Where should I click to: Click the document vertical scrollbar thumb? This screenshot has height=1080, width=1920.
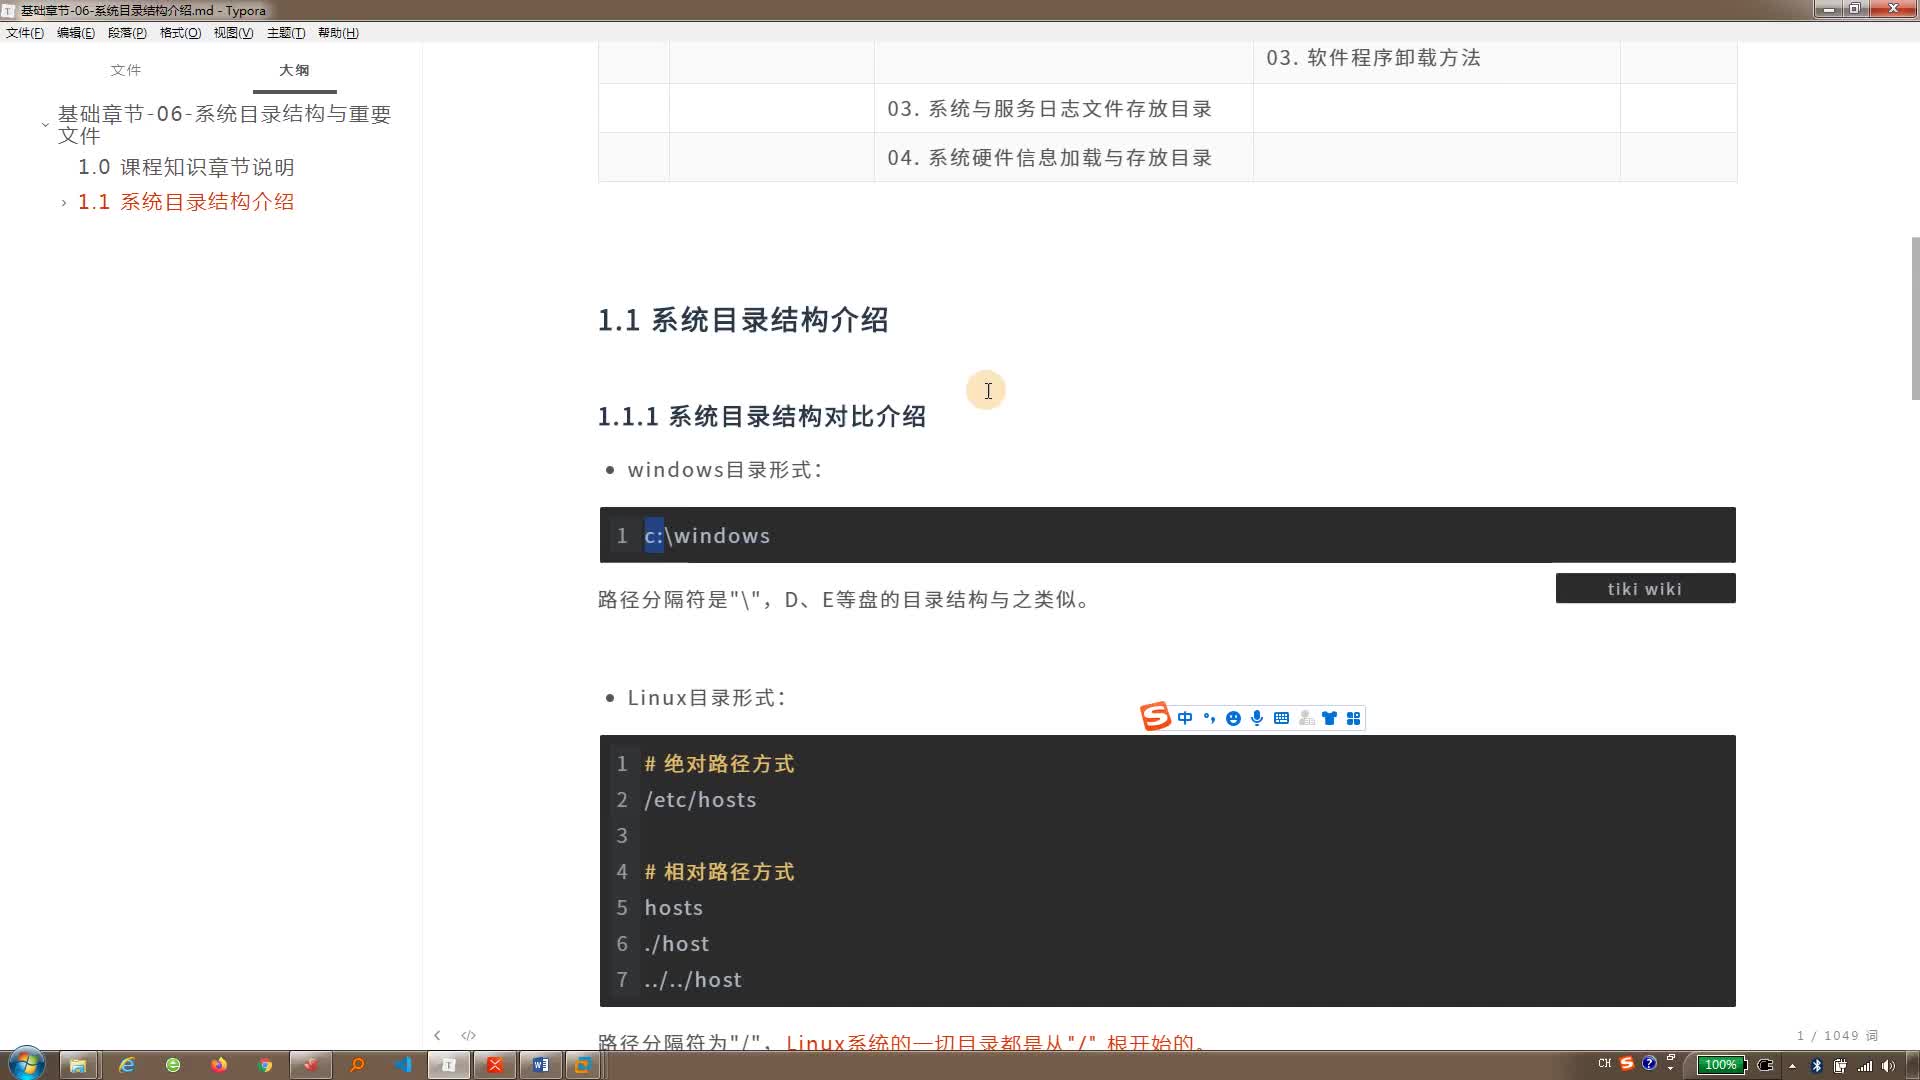click(1915, 318)
